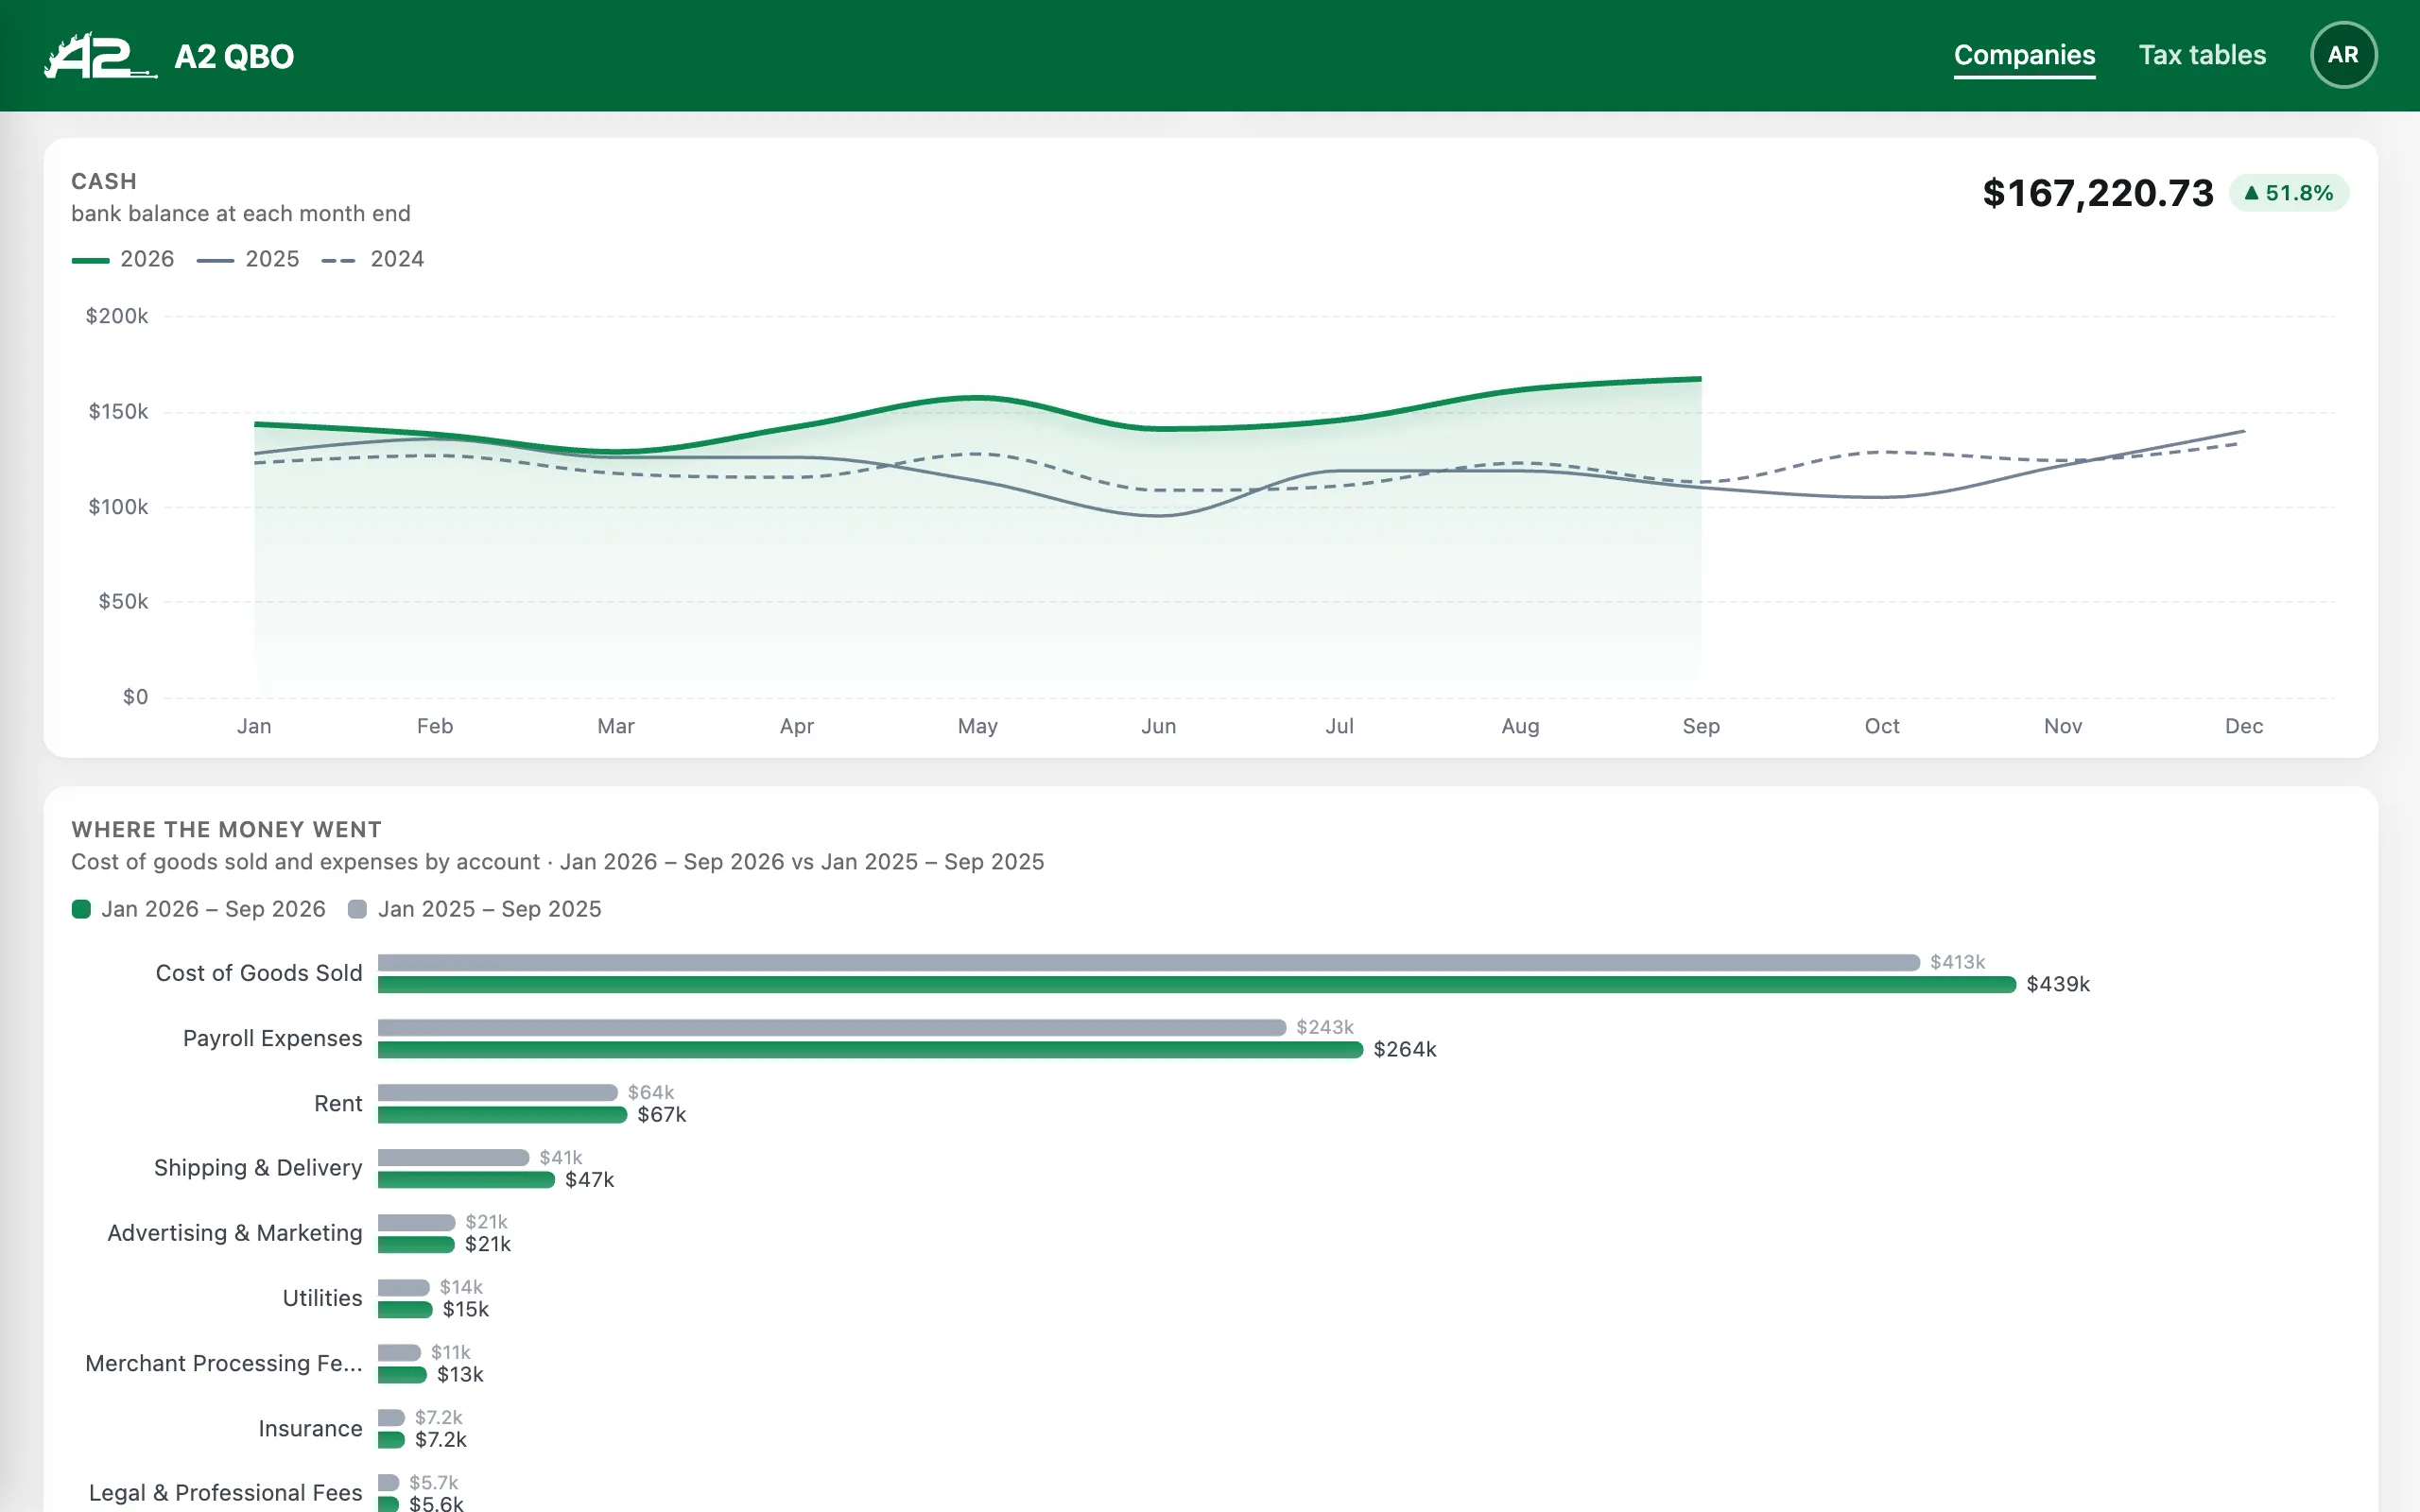Click the $439k value label
This screenshot has height=1512, width=2420.
coord(2058,985)
